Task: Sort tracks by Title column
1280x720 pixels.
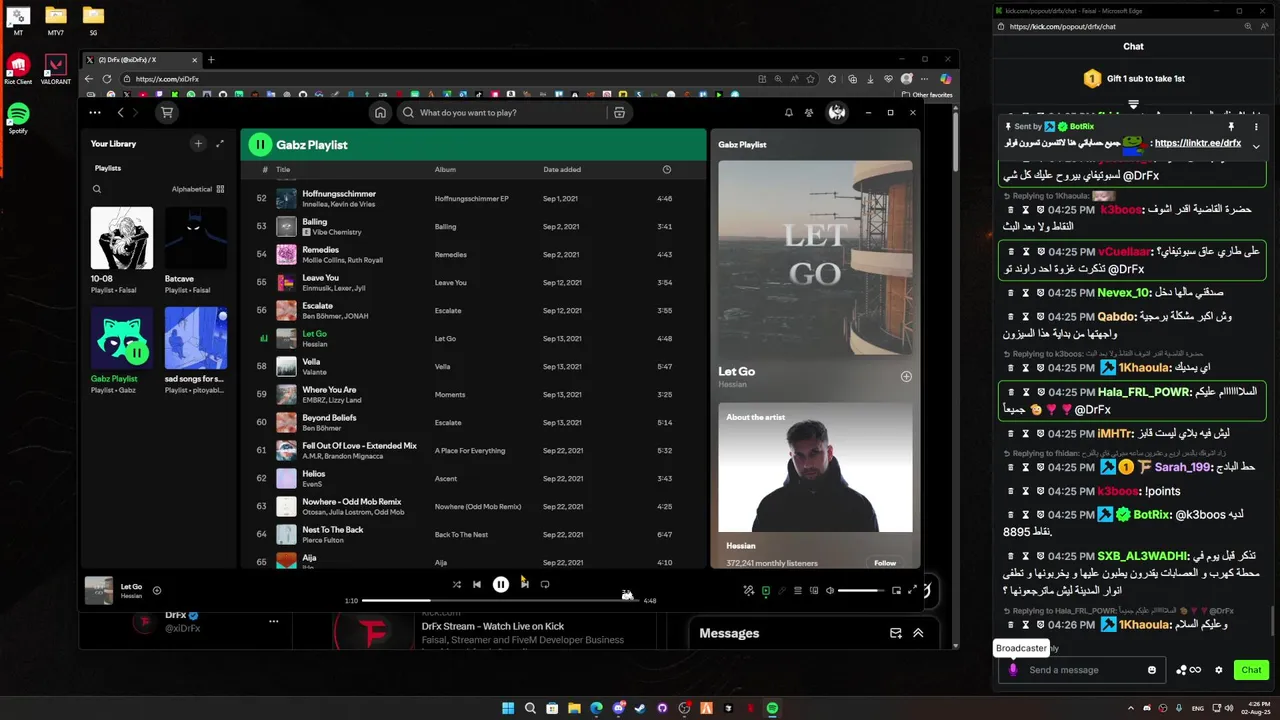Action: [x=283, y=170]
